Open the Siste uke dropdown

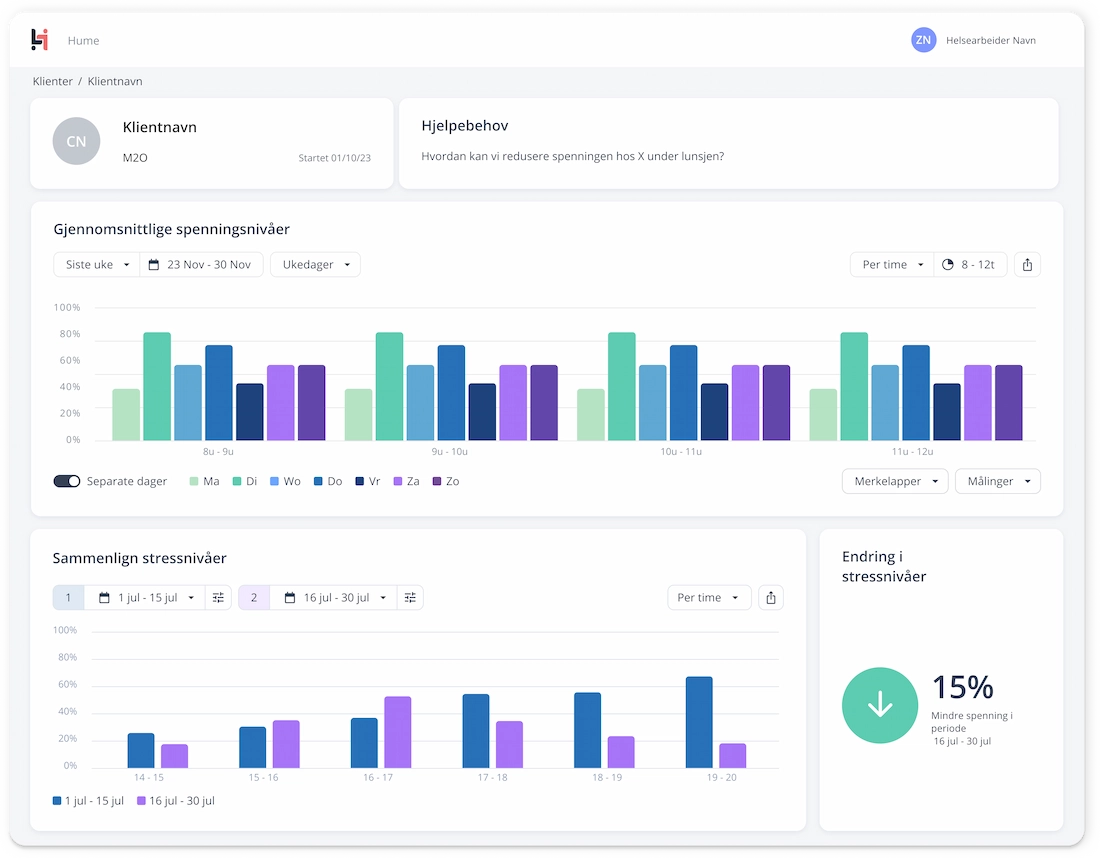click(x=96, y=264)
